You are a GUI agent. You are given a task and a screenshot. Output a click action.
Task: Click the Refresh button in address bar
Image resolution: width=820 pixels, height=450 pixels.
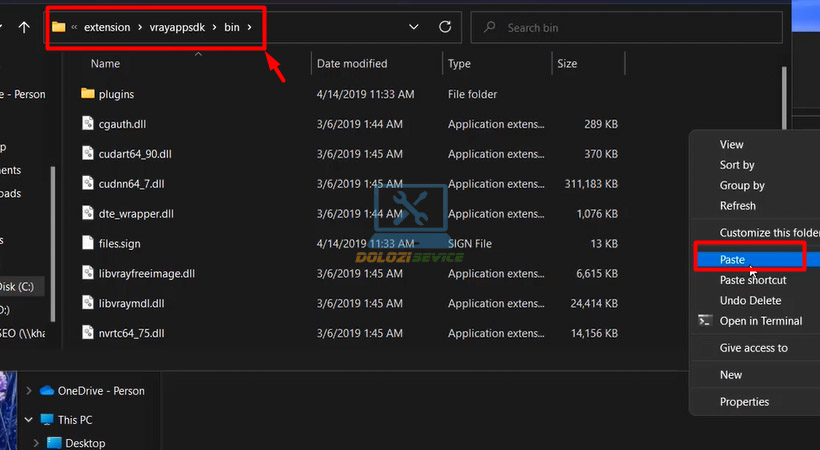[x=445, y=27]
